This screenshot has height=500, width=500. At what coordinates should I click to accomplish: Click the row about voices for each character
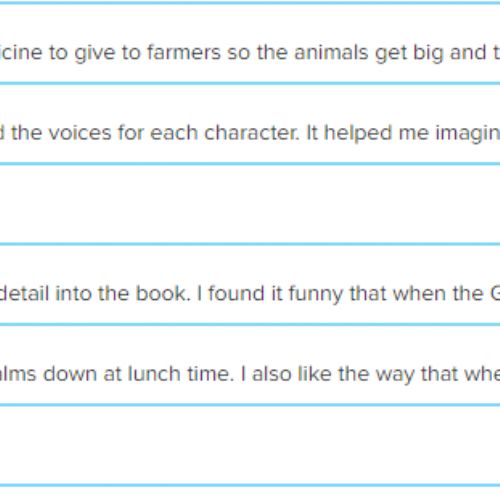click(x=250, y=123)
